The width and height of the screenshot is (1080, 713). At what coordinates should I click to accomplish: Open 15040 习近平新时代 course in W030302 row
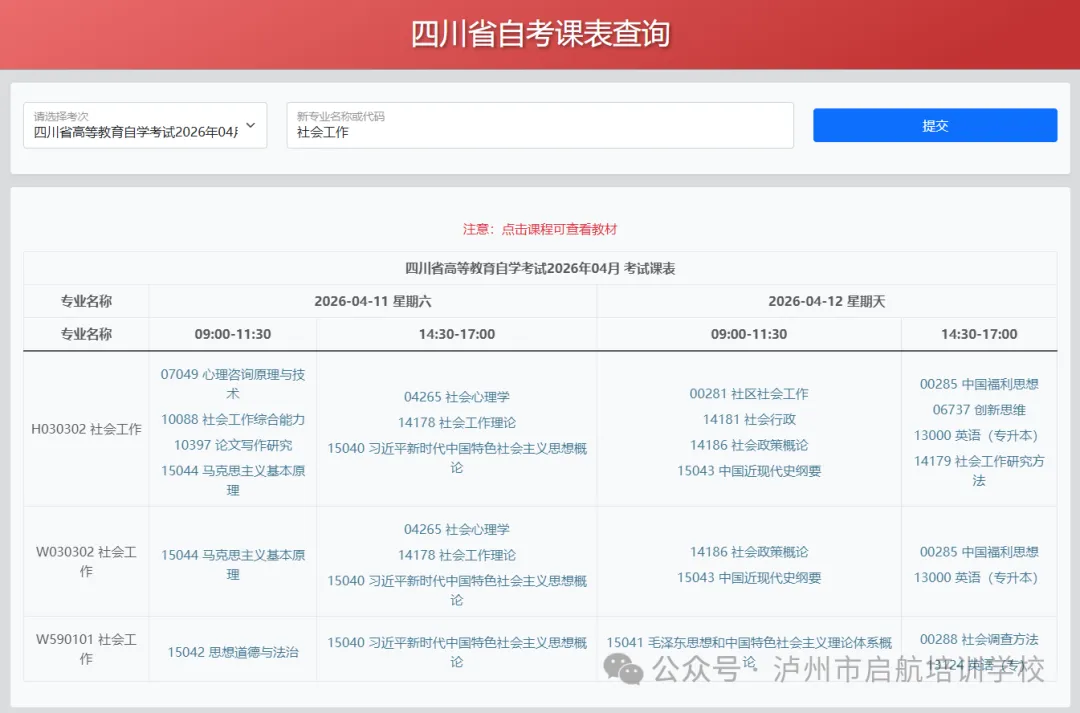pyautogui.click(x=457, y=590)
